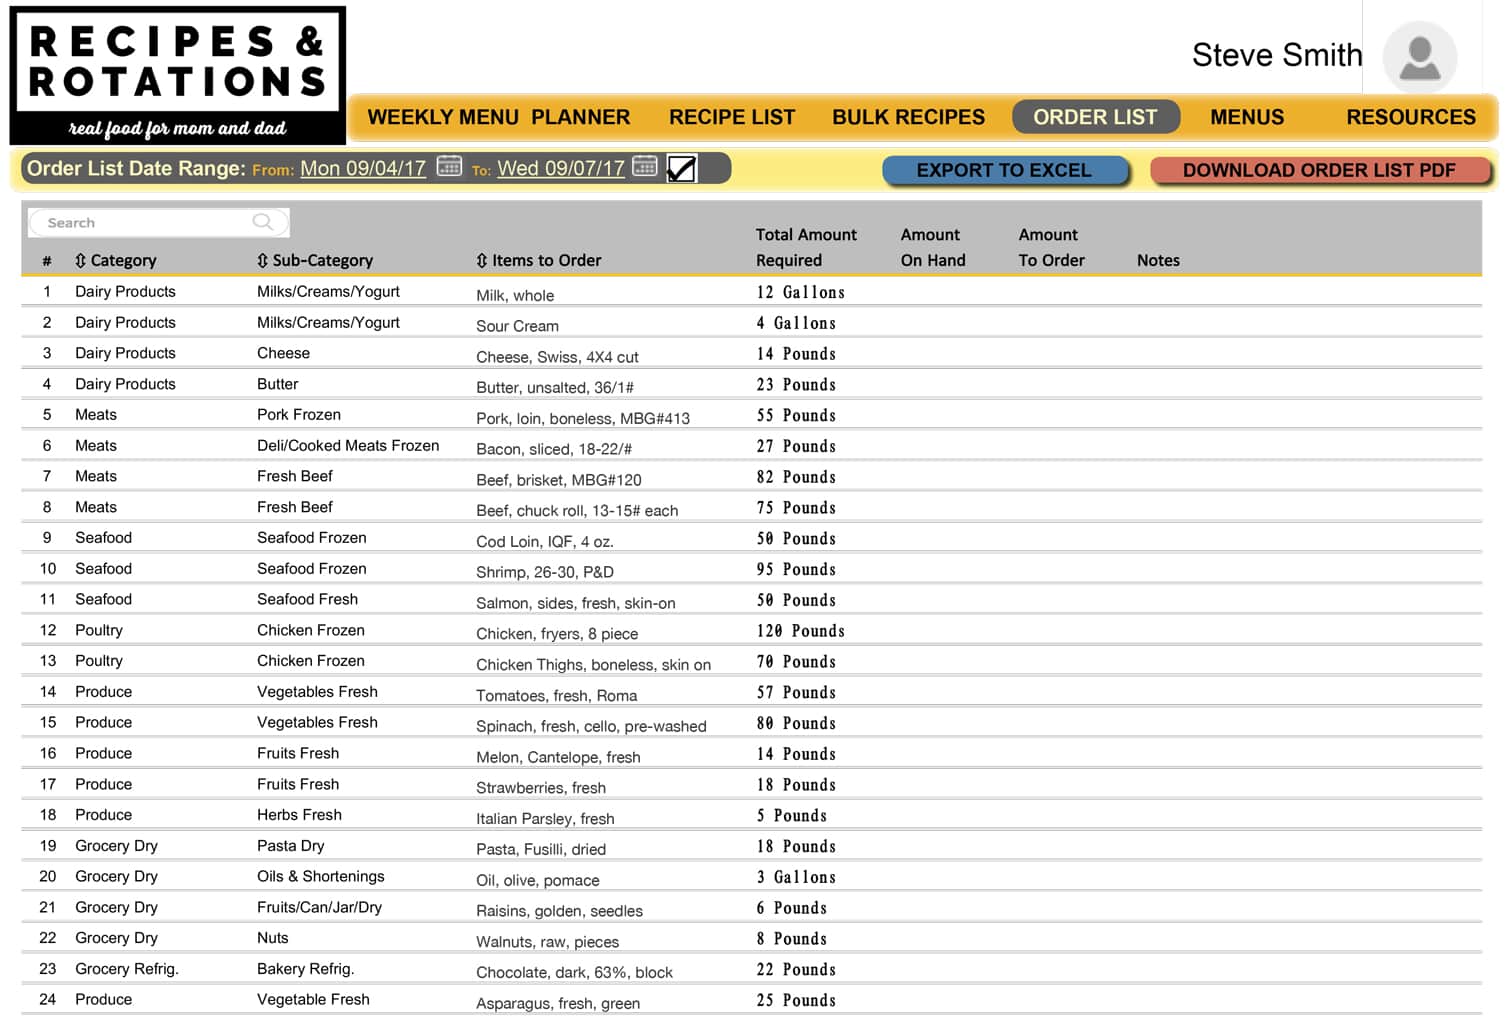
Task: Select Italian Parsley, fresh item
Action: (x=545, y=819)
